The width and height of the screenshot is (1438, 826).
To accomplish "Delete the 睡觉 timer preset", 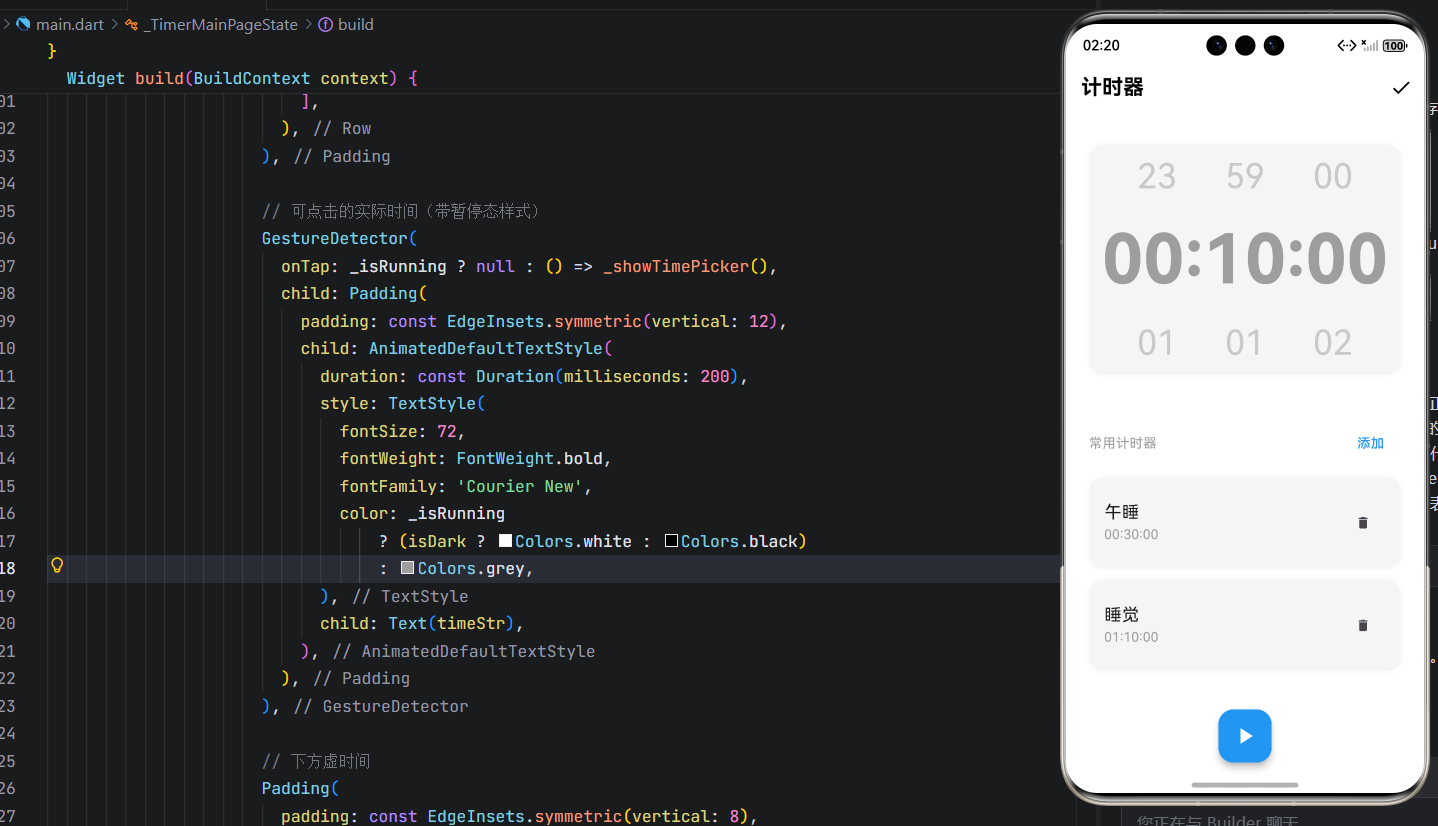I will coord(1362,625).
